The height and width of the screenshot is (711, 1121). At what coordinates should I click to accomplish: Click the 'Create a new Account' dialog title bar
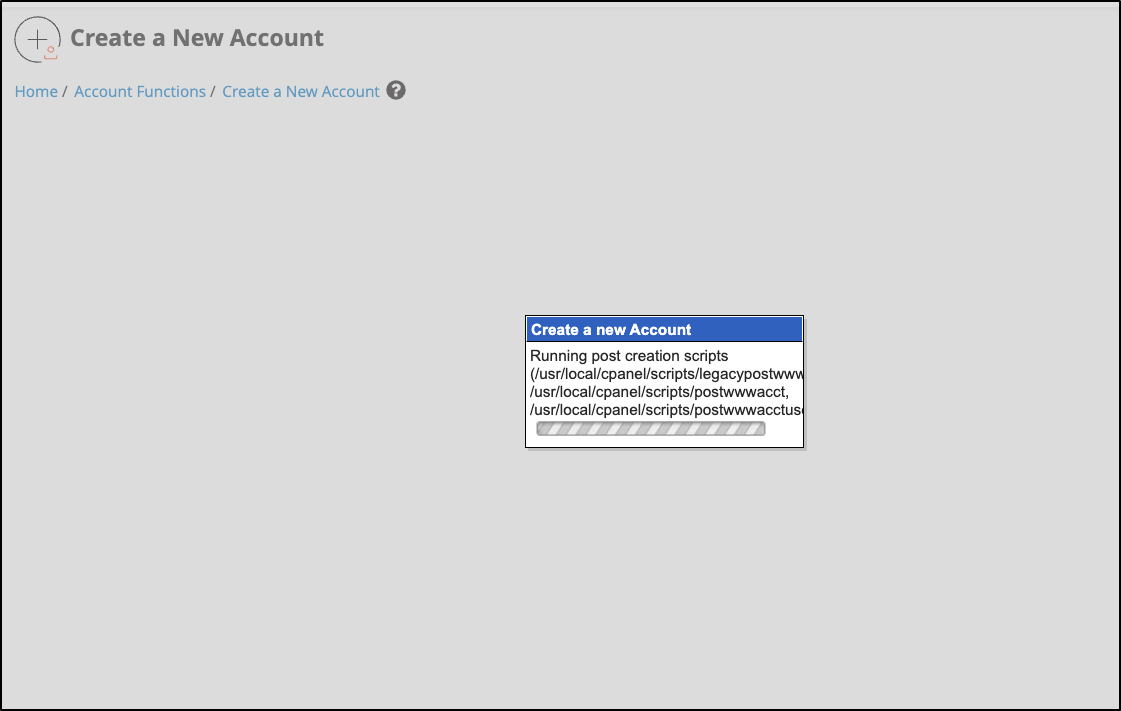[x=665, y=329]
